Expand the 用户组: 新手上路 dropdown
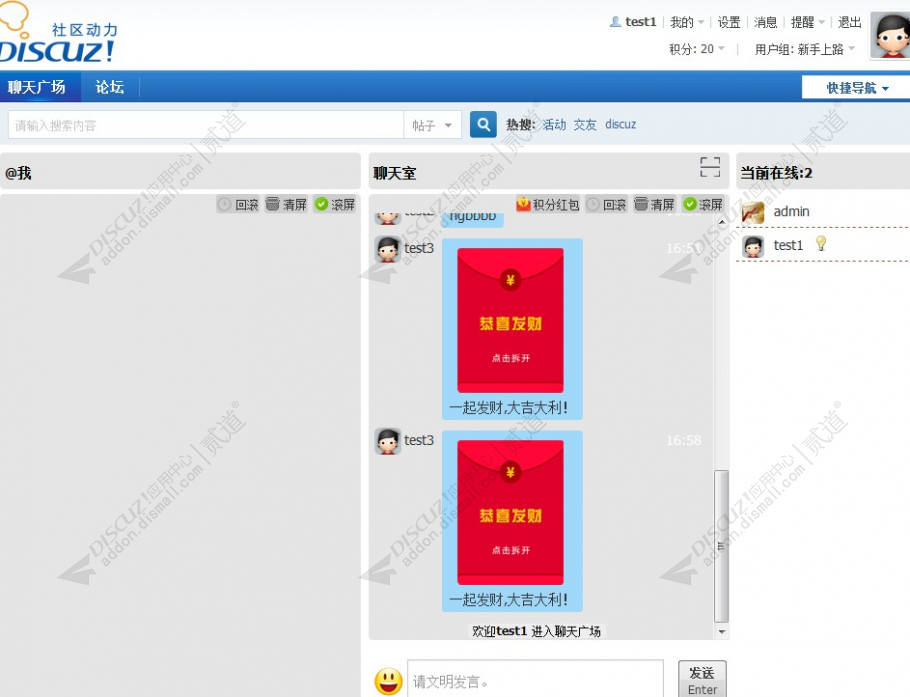 pyautogui.click(x=804, y=49)
